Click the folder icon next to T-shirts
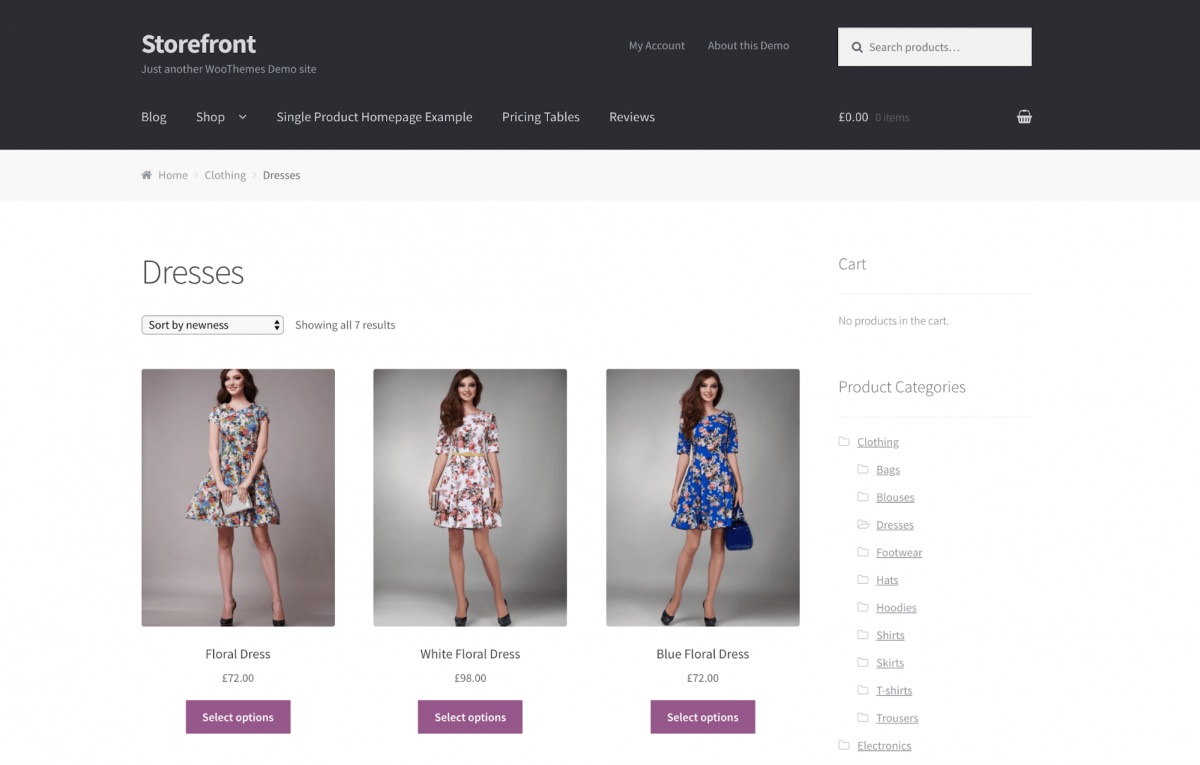The width and height of the screenshot is (1200, 765). click(x=863, y=690)
